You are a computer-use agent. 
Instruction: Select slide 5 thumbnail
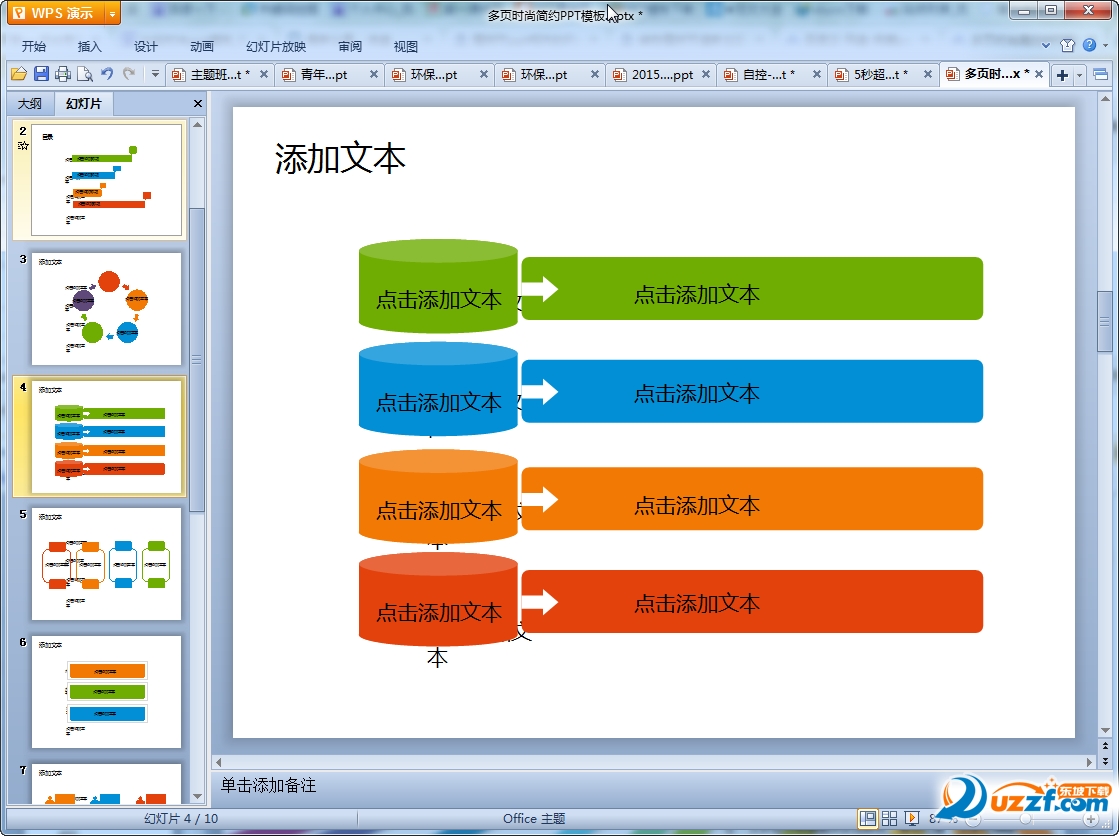(x=106, y=564)
